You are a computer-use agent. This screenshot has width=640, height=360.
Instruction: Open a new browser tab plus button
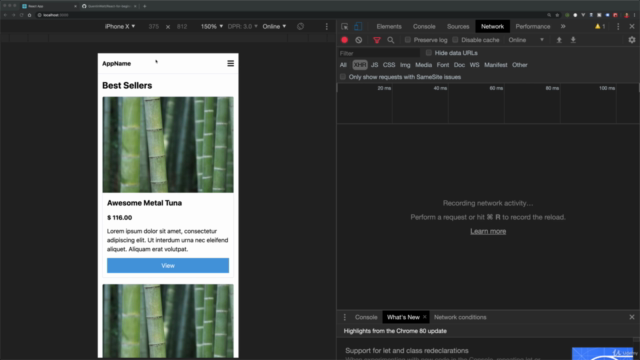(144, 6)
